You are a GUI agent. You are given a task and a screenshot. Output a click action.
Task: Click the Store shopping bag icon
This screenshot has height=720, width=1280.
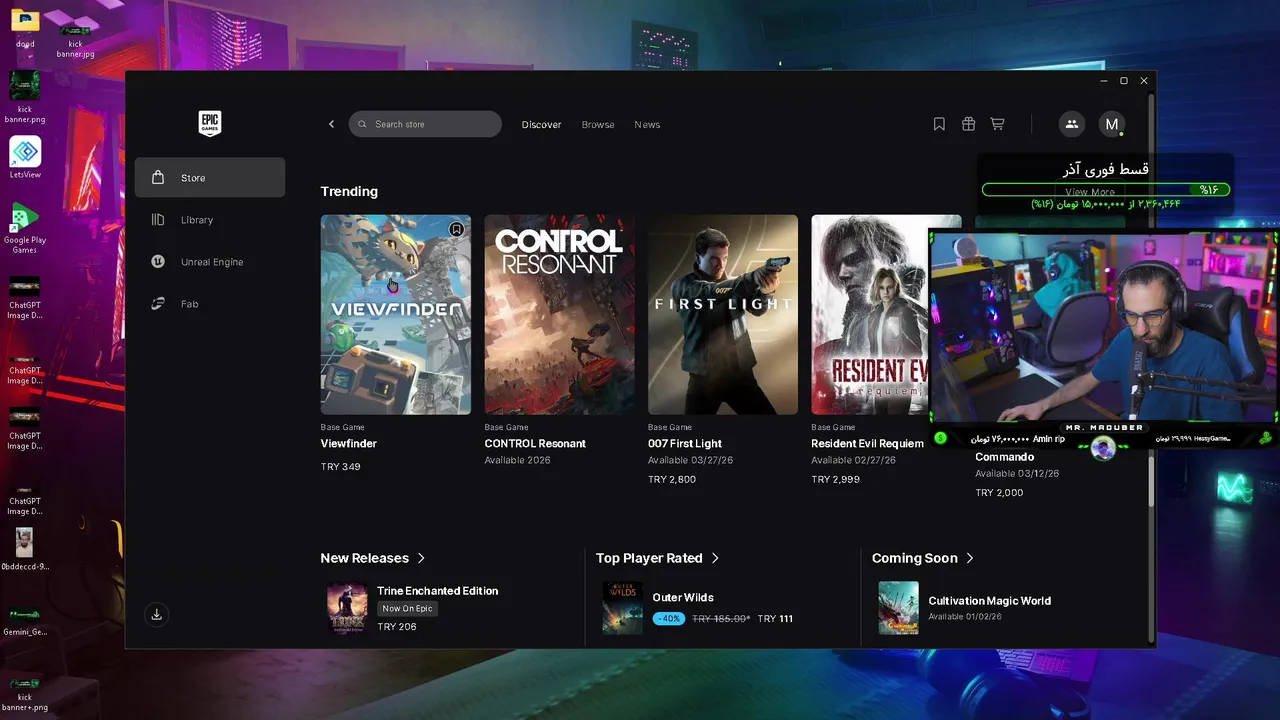point(158,177)
